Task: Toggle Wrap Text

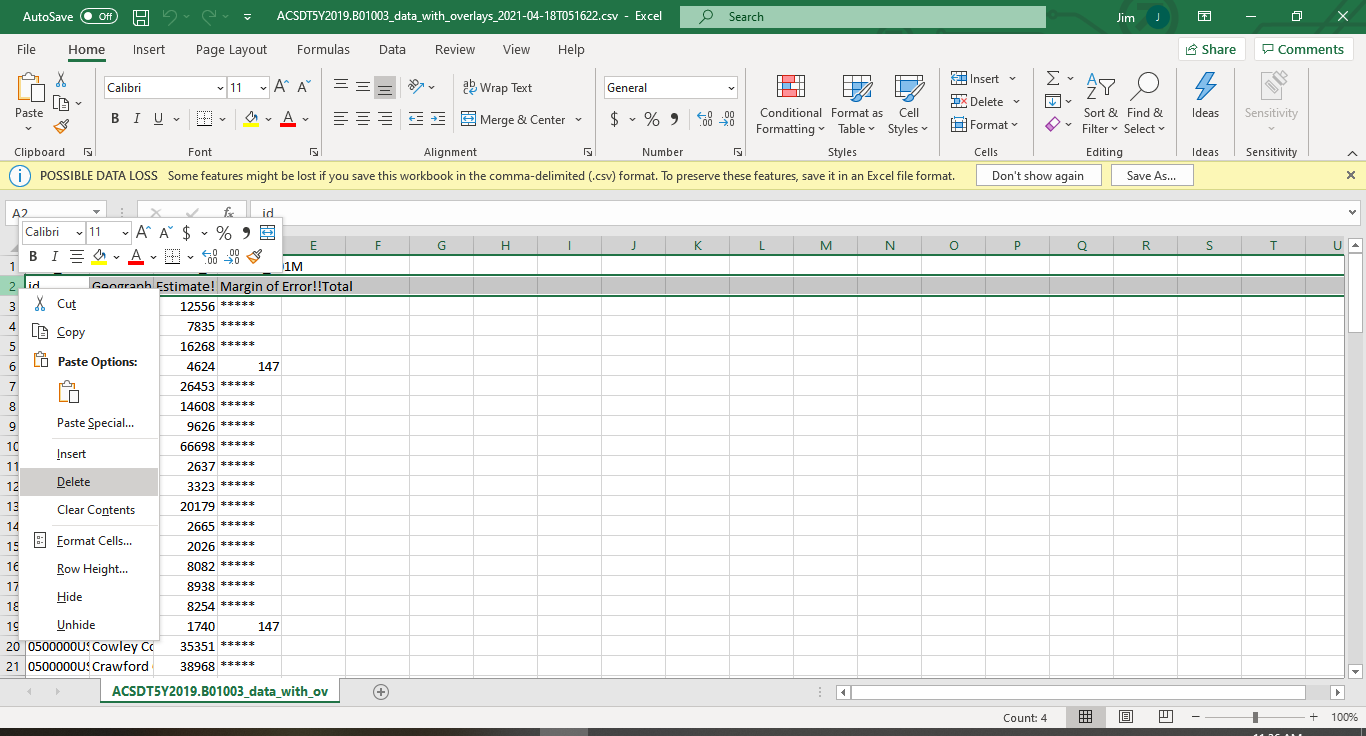Action: 497,88
